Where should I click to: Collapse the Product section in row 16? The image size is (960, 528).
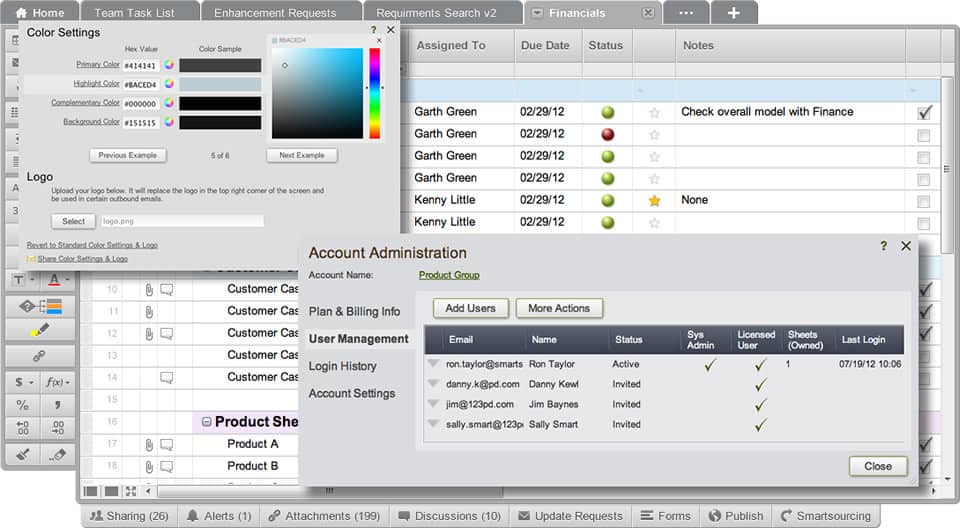(x=207, y=422)
